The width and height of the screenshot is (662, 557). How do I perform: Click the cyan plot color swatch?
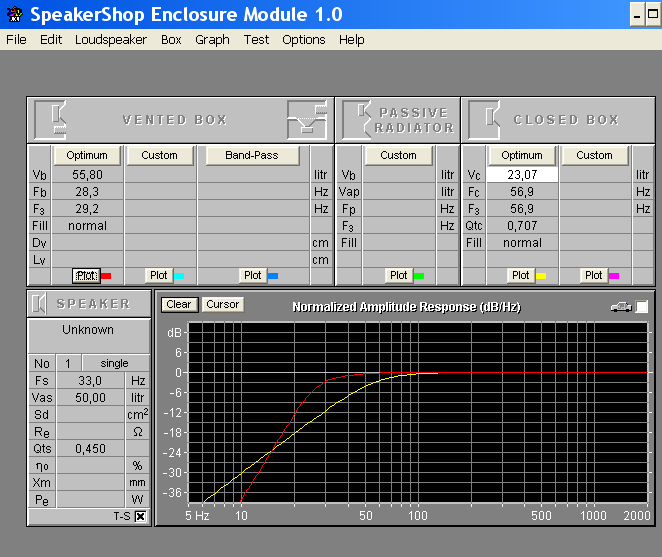(179, 276)
